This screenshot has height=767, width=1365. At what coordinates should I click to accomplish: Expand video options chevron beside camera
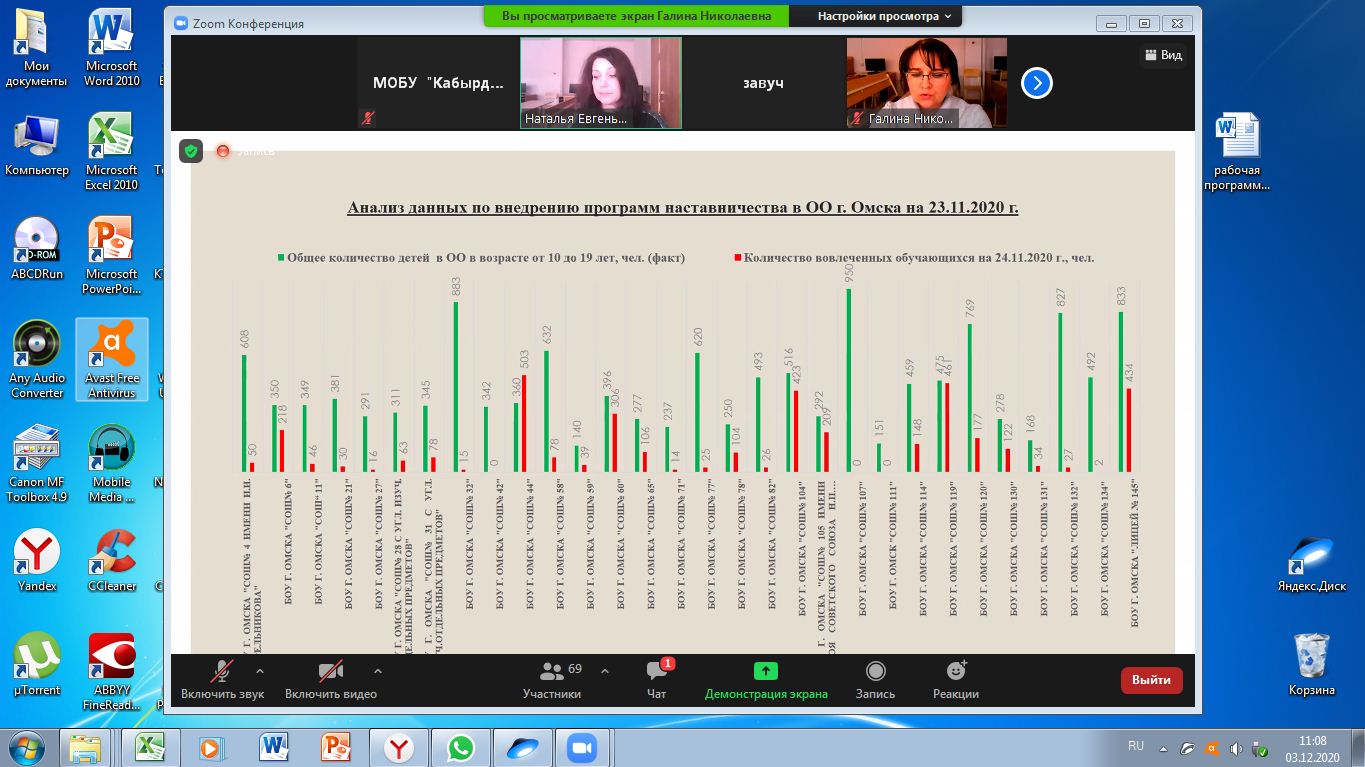[377, 671]
